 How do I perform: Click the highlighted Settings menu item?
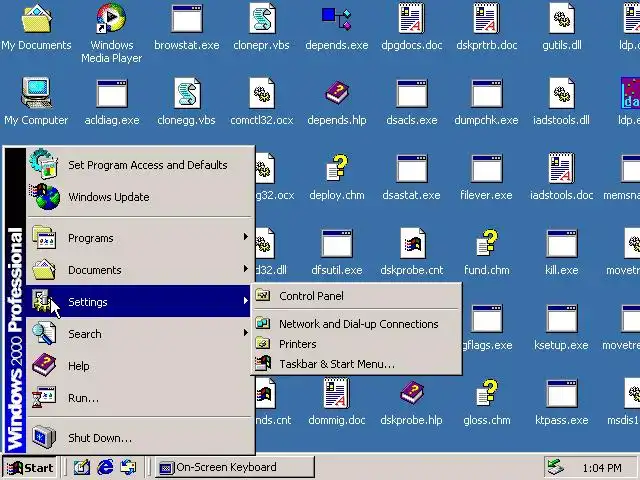coord(139,302)
